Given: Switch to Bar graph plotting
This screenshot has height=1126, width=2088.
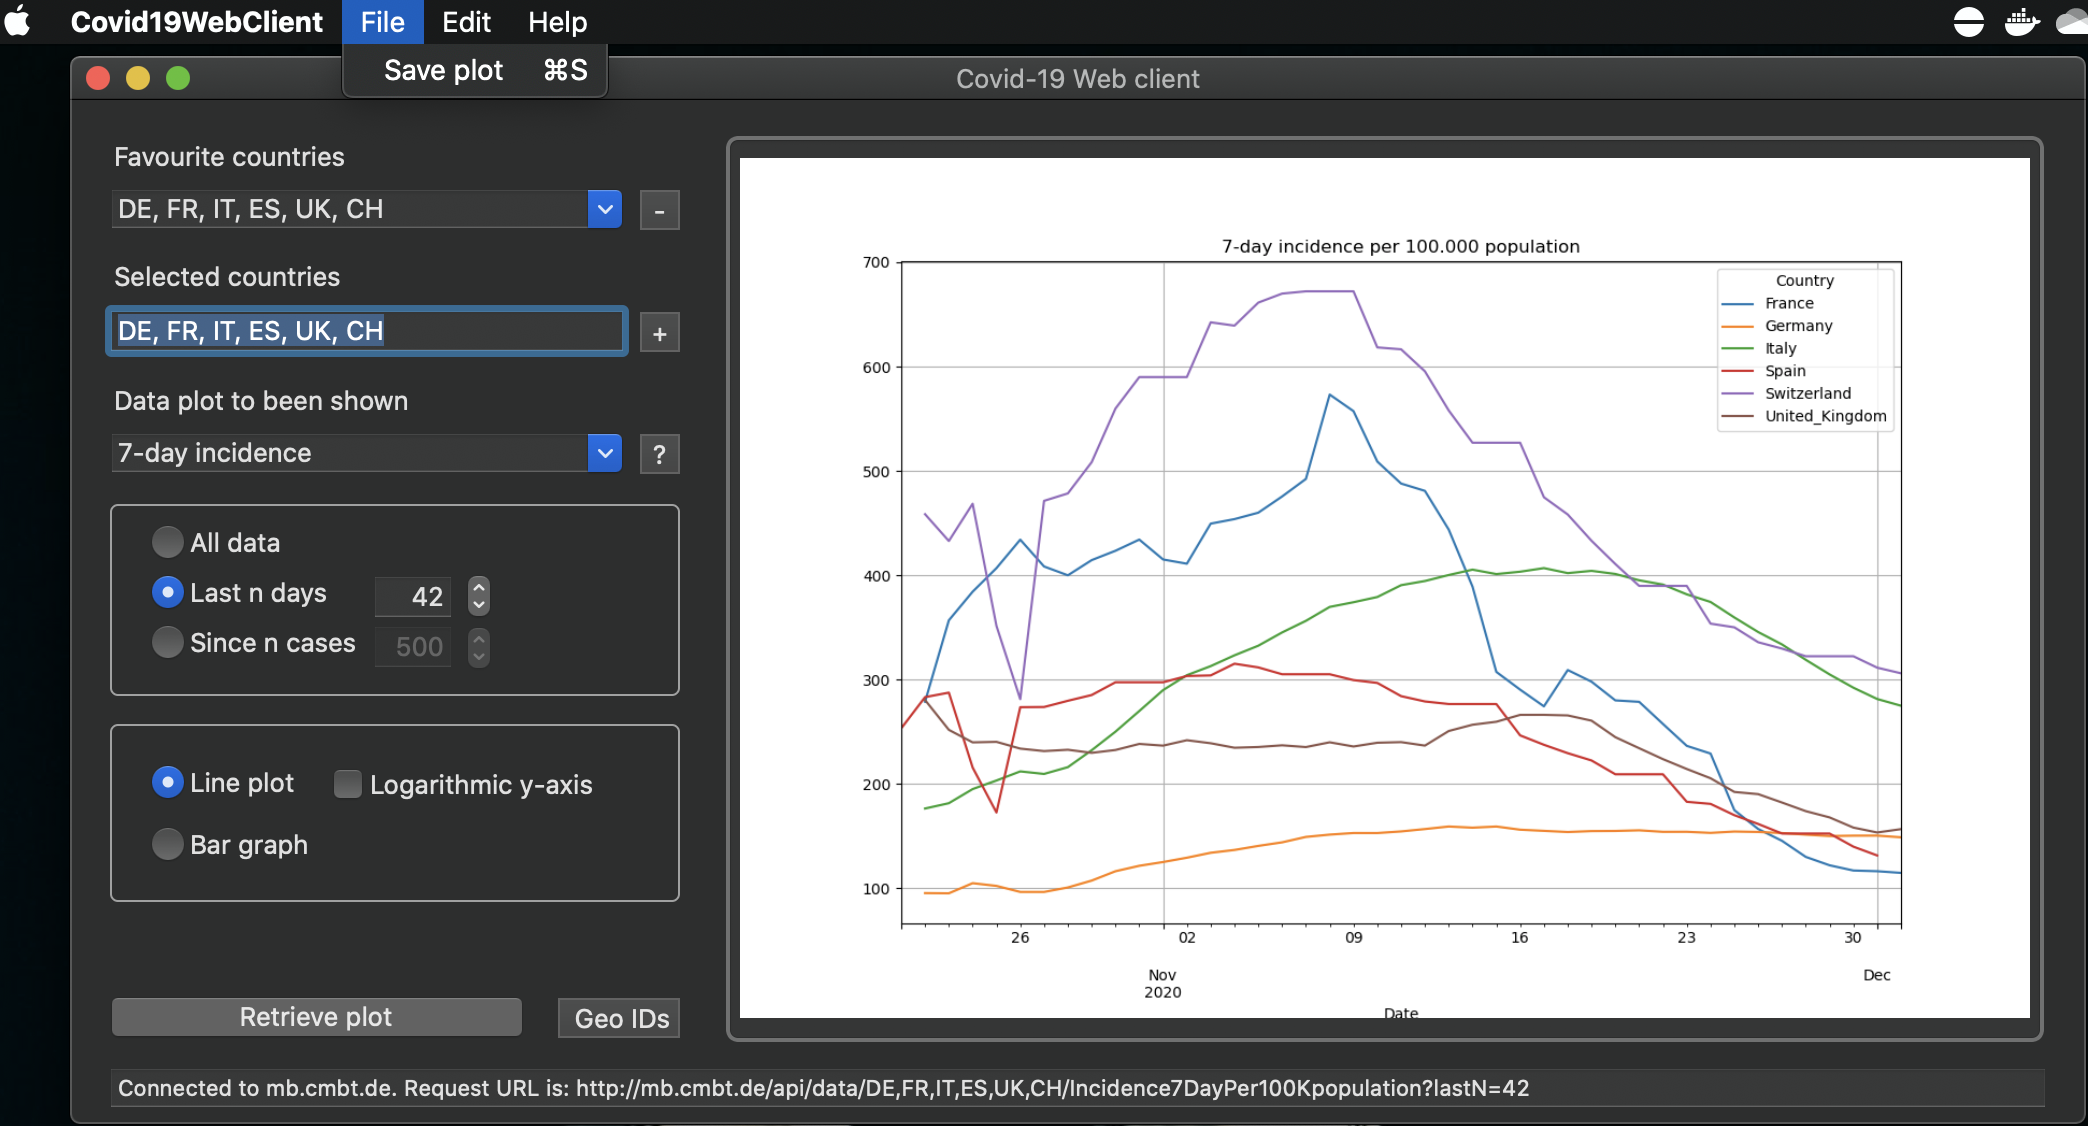Looking at the screenshot, I should point(167,844).
